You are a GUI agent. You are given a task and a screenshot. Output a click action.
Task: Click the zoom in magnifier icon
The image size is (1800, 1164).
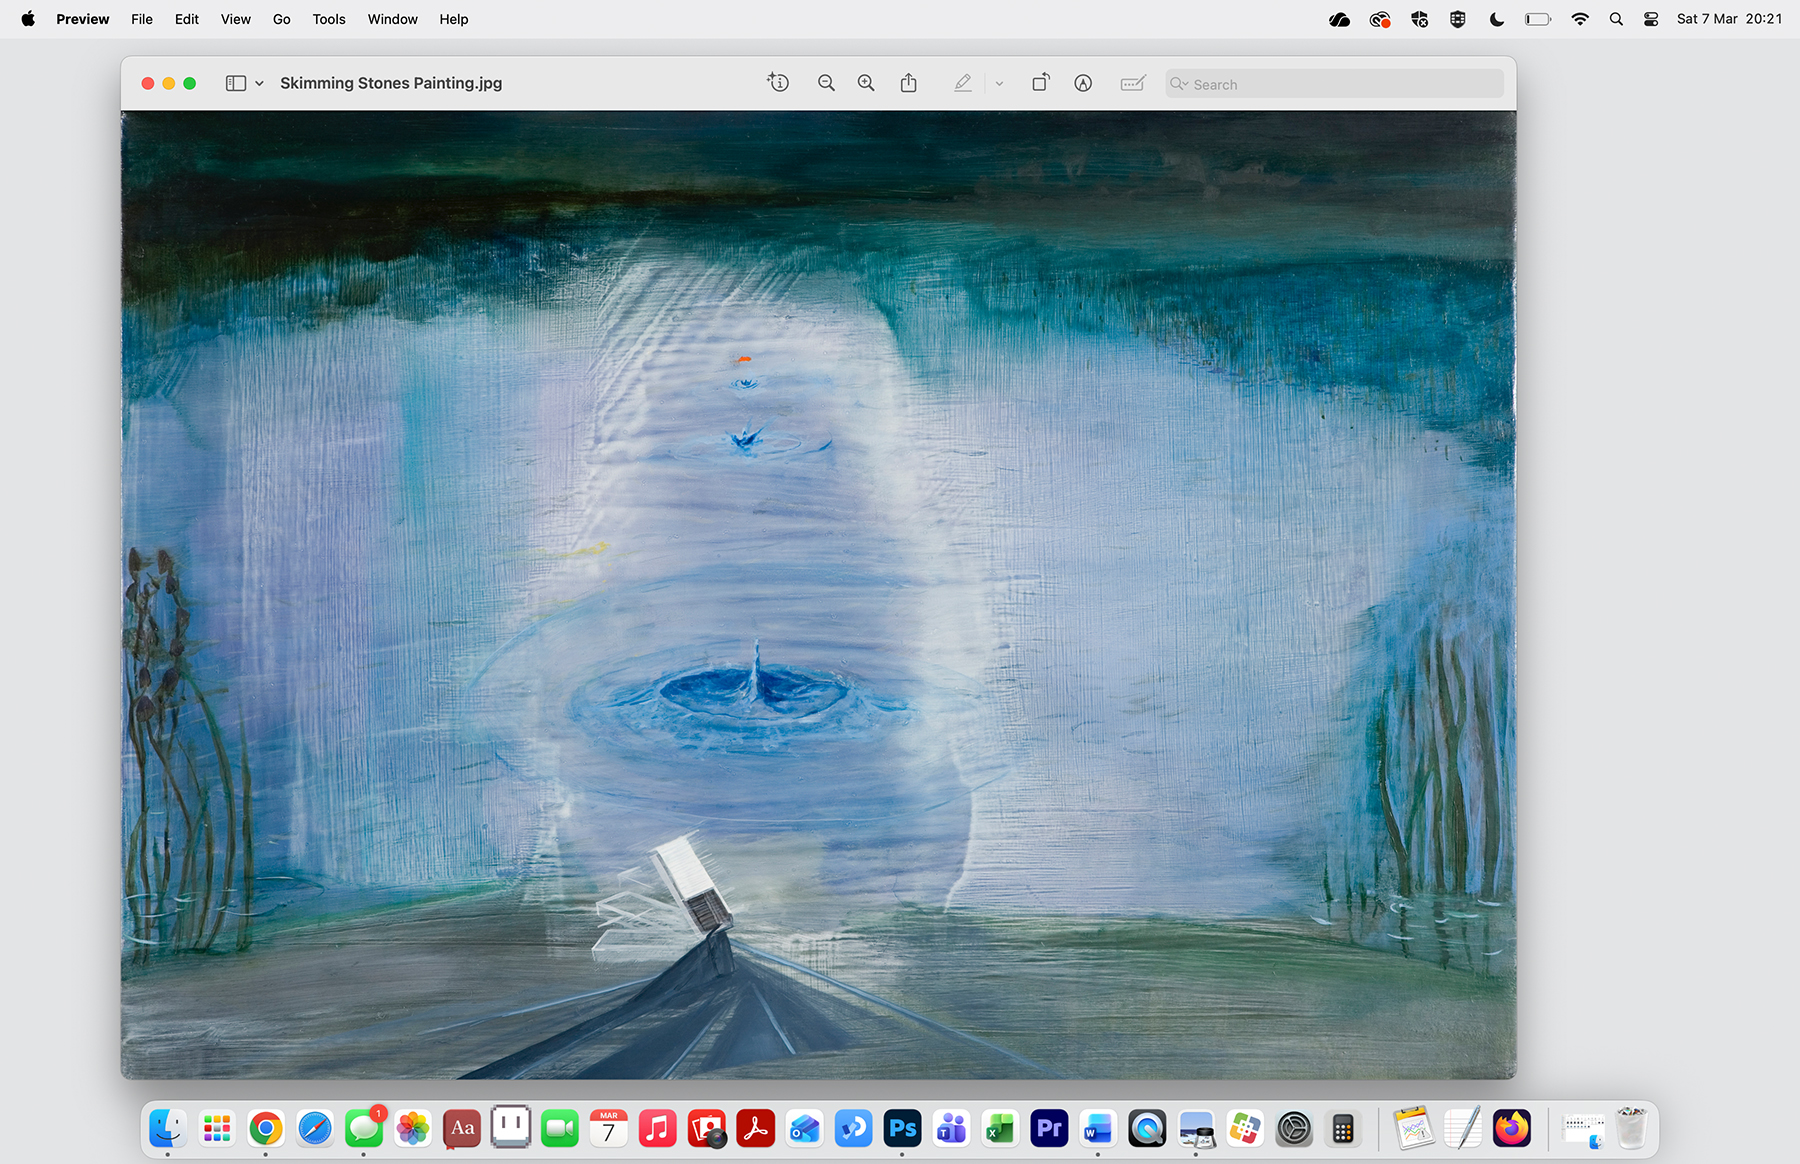click(866, 83)
